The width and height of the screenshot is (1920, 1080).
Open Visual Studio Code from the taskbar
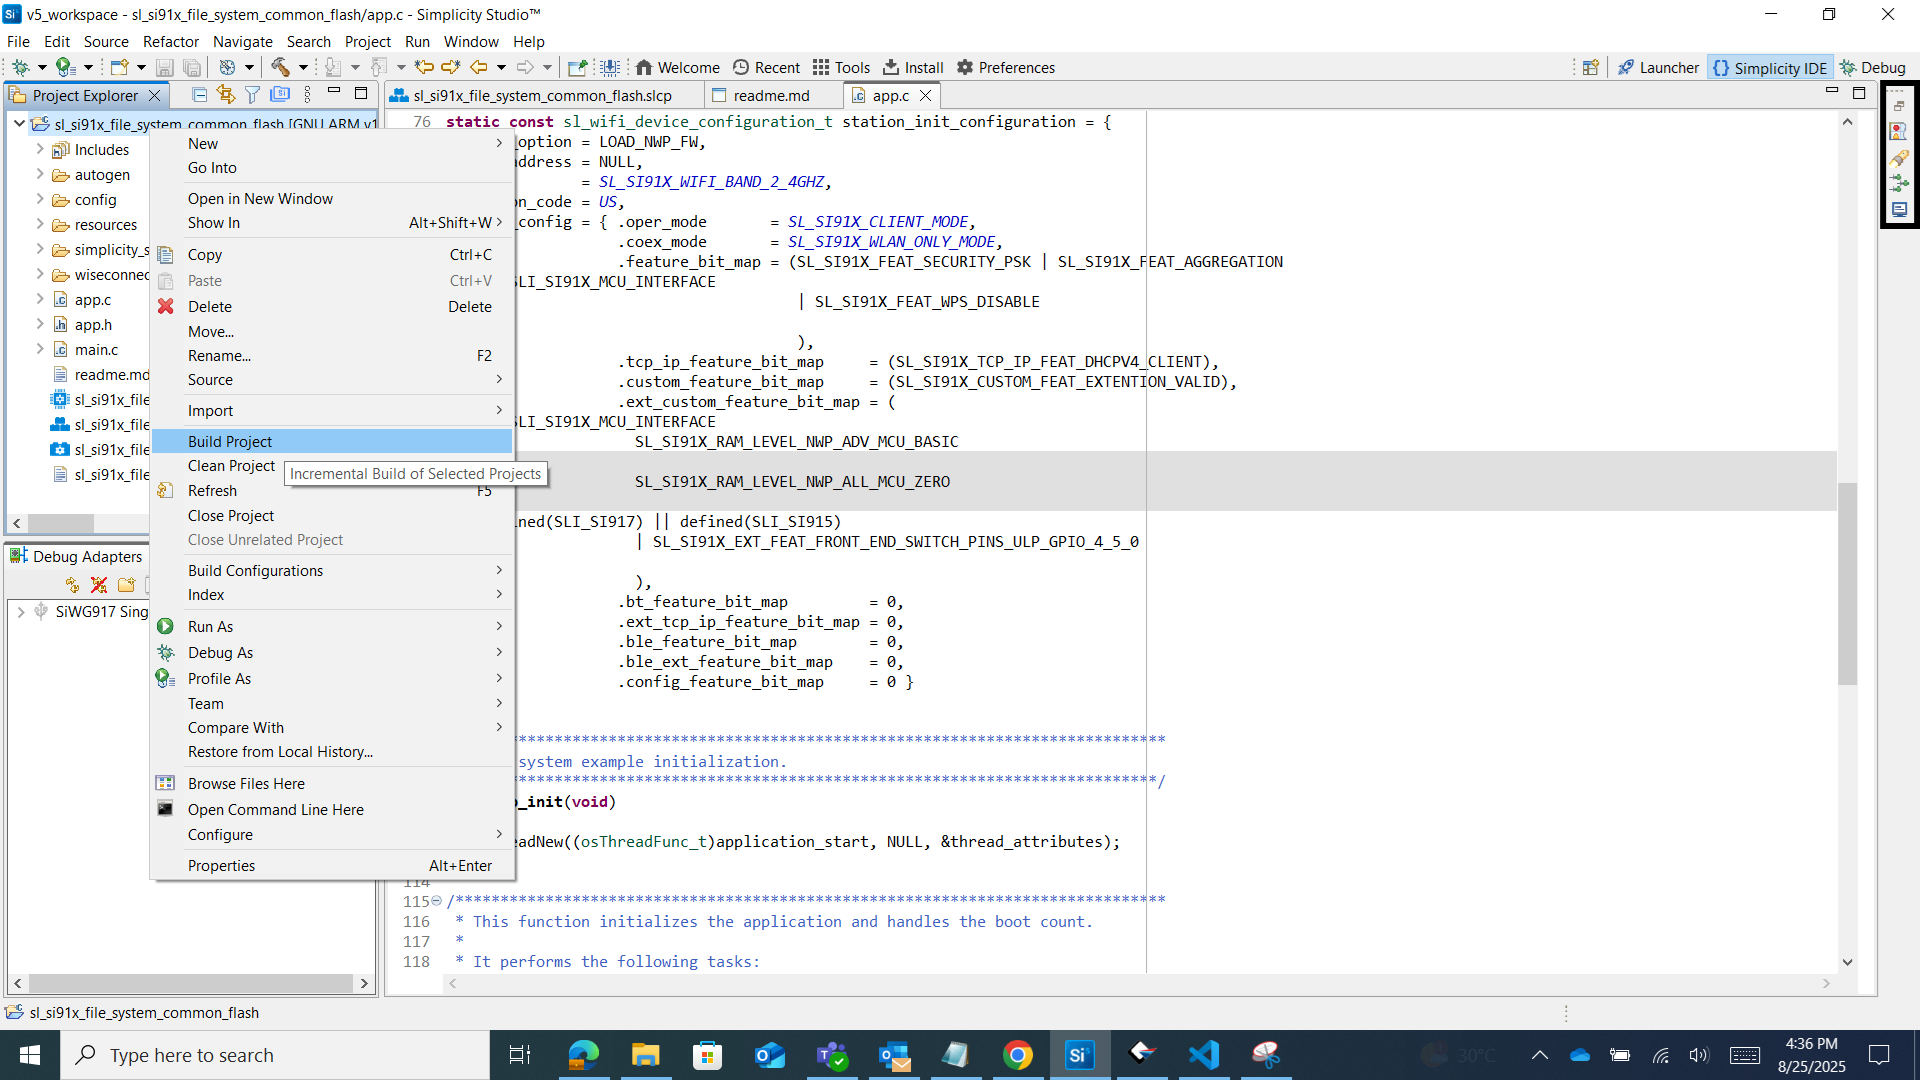coord(1204,1055)
